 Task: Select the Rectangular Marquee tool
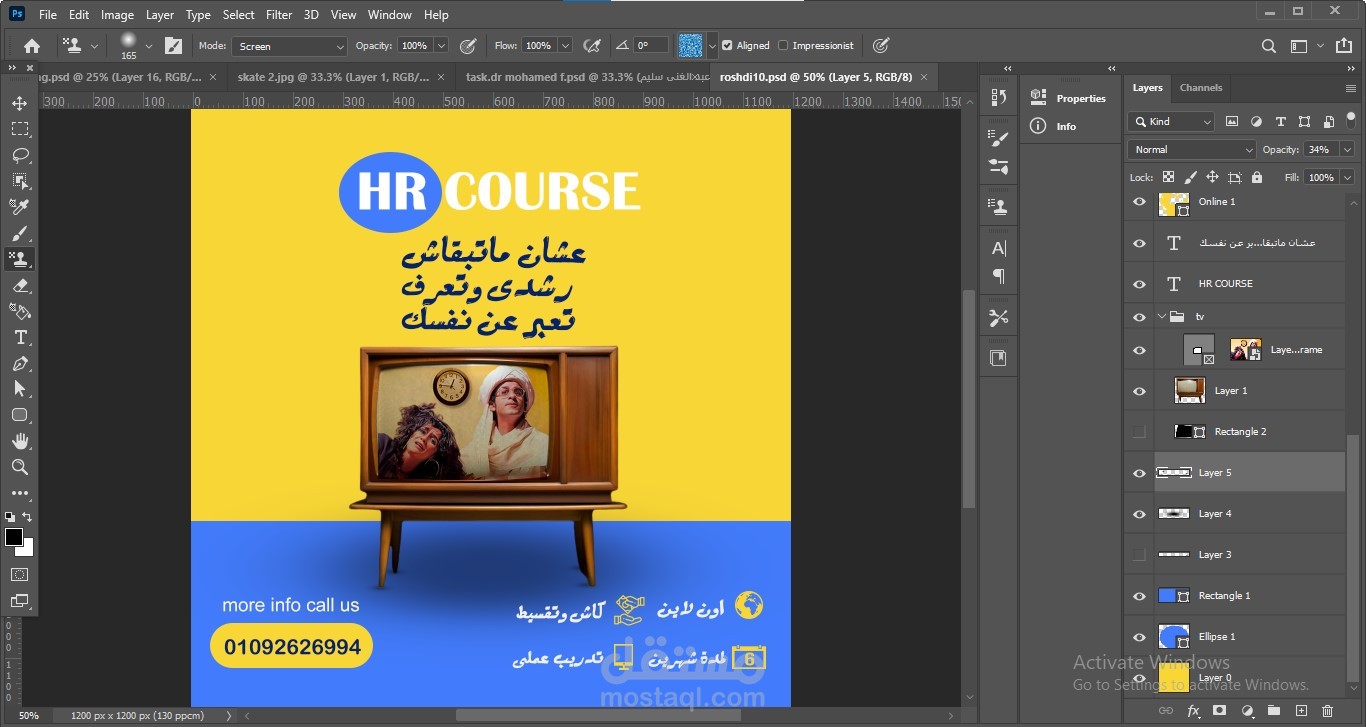click(x=19, y=129)
